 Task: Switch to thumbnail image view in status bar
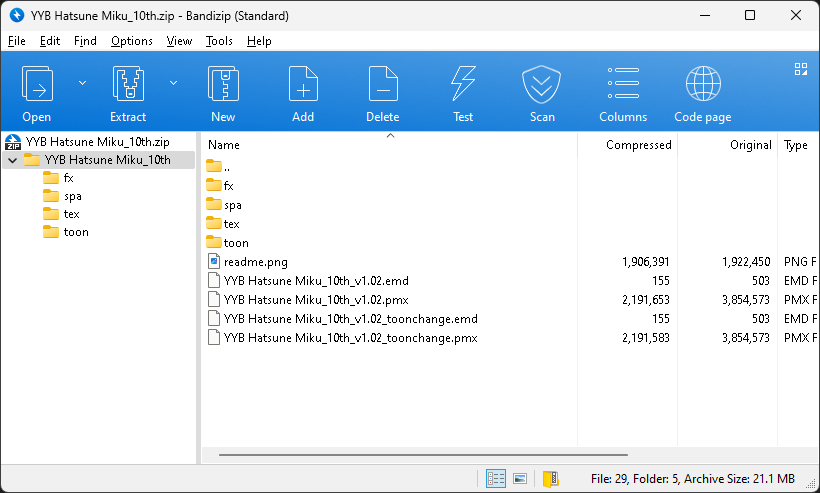520,478
